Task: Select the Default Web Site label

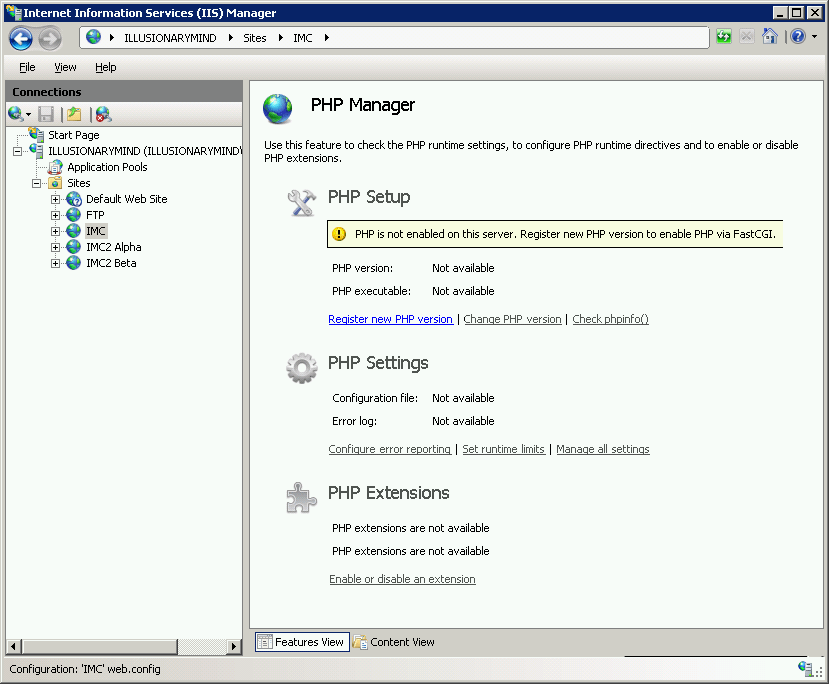Action: [127, 199]
